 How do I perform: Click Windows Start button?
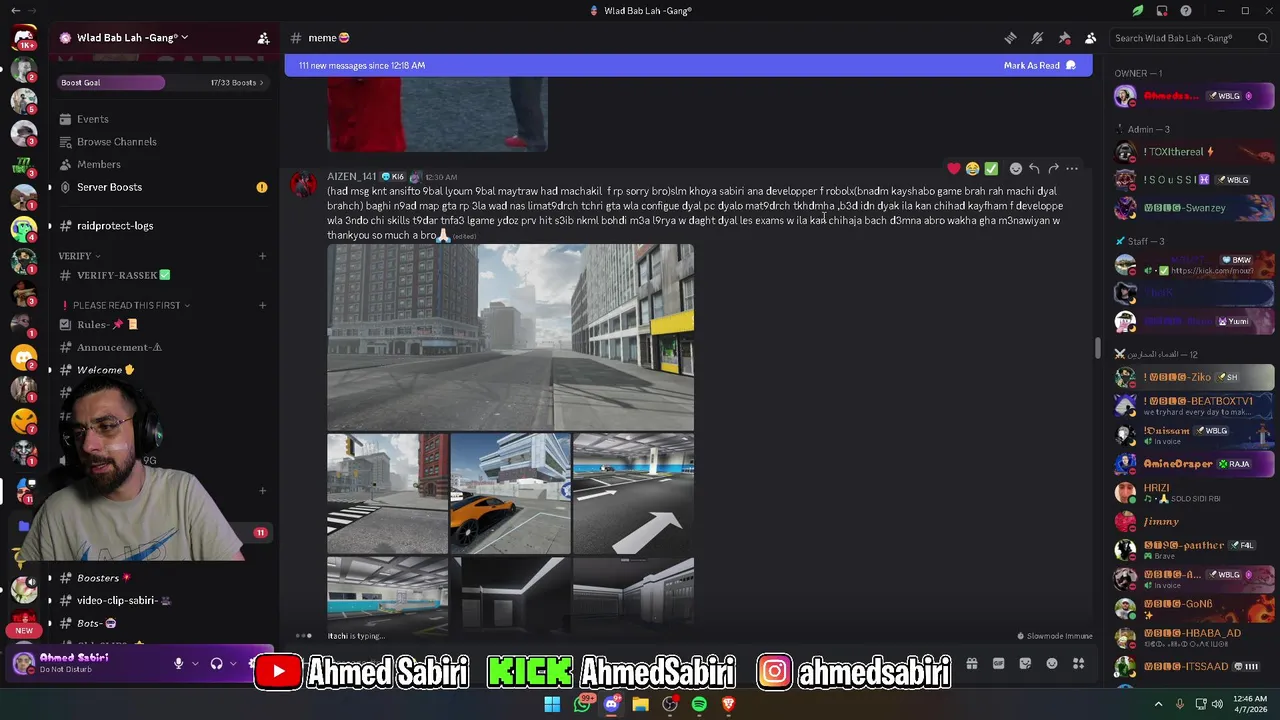pyautogui.click(x=552, y=704)
